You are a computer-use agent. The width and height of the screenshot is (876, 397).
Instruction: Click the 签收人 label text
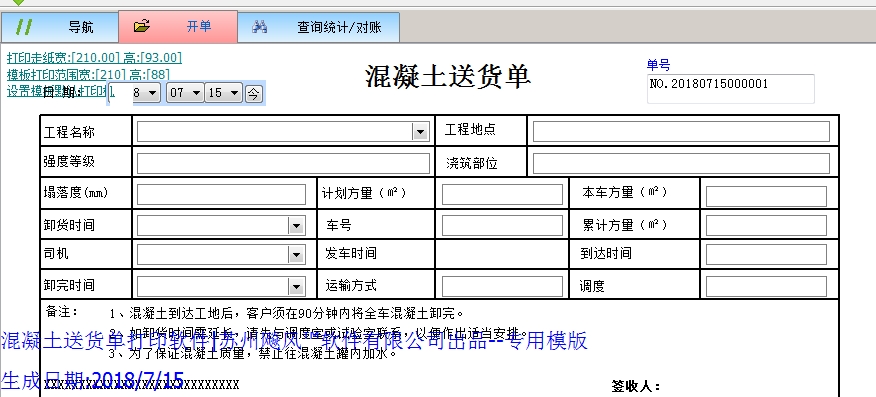click(x=636, y=386)
